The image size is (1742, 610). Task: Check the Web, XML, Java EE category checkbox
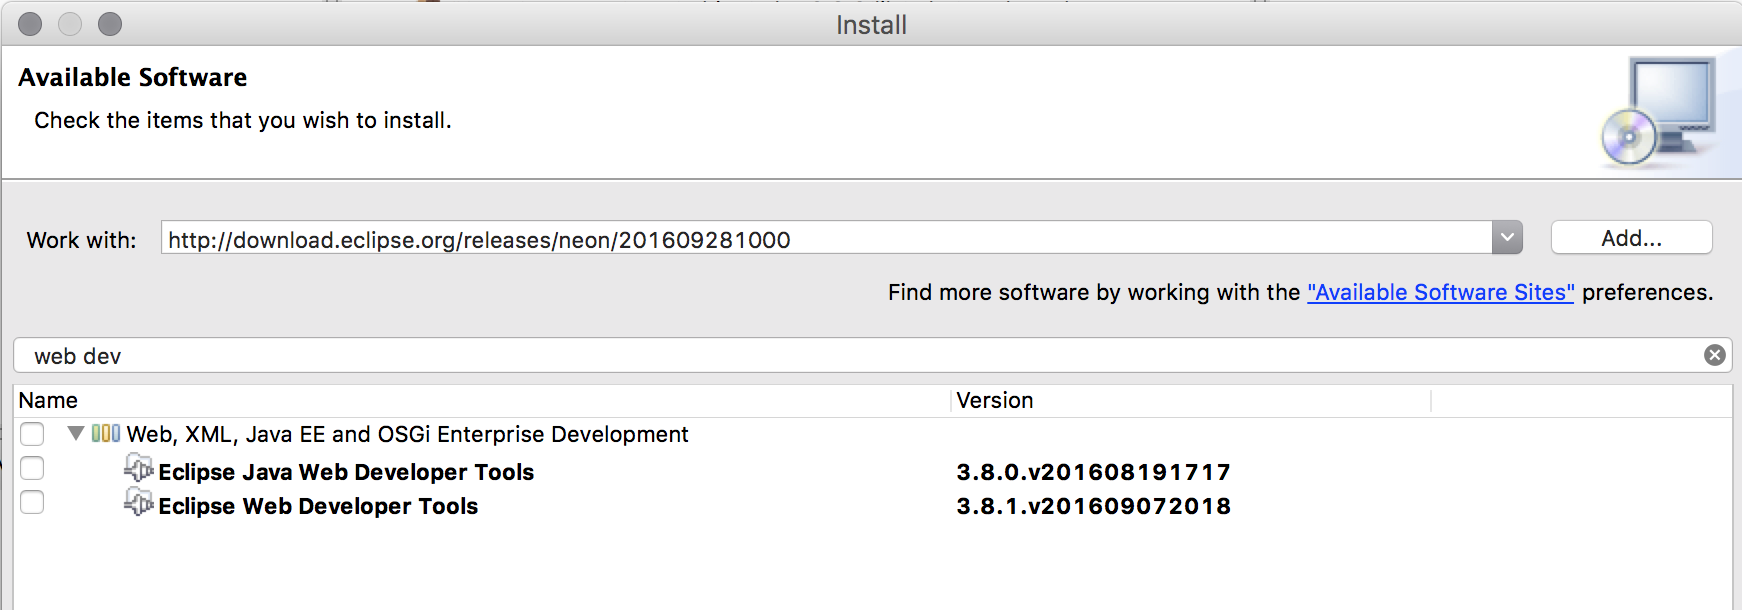(32, 433)
